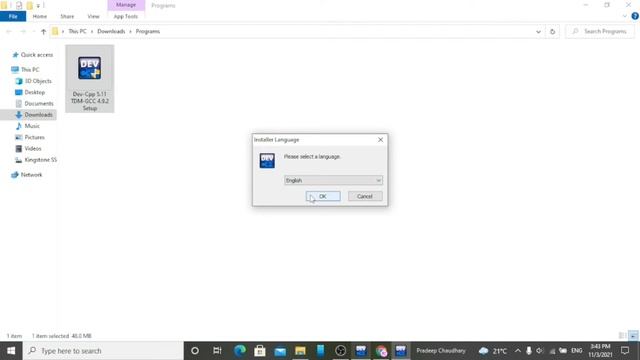
Task: Click Cancel in the Installer Language dialog
Action: [x=365, y=196]
